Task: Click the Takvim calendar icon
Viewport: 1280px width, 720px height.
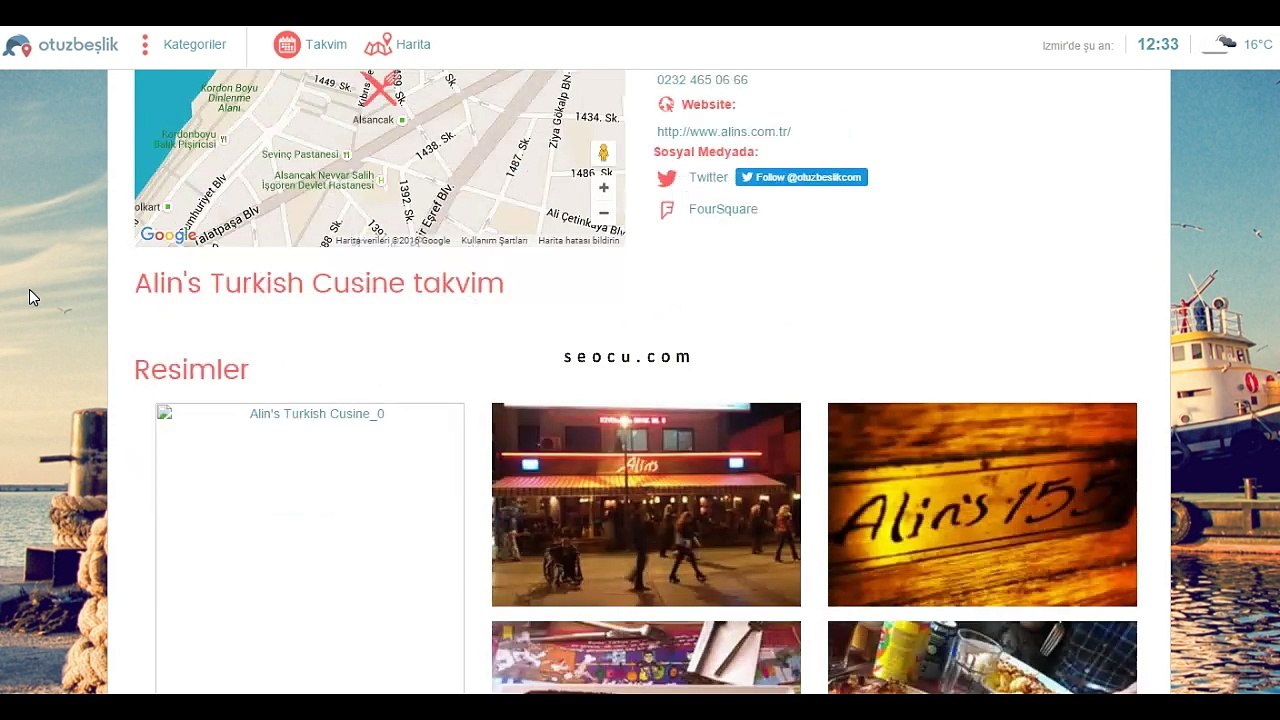Action: [x=287, y=45]
